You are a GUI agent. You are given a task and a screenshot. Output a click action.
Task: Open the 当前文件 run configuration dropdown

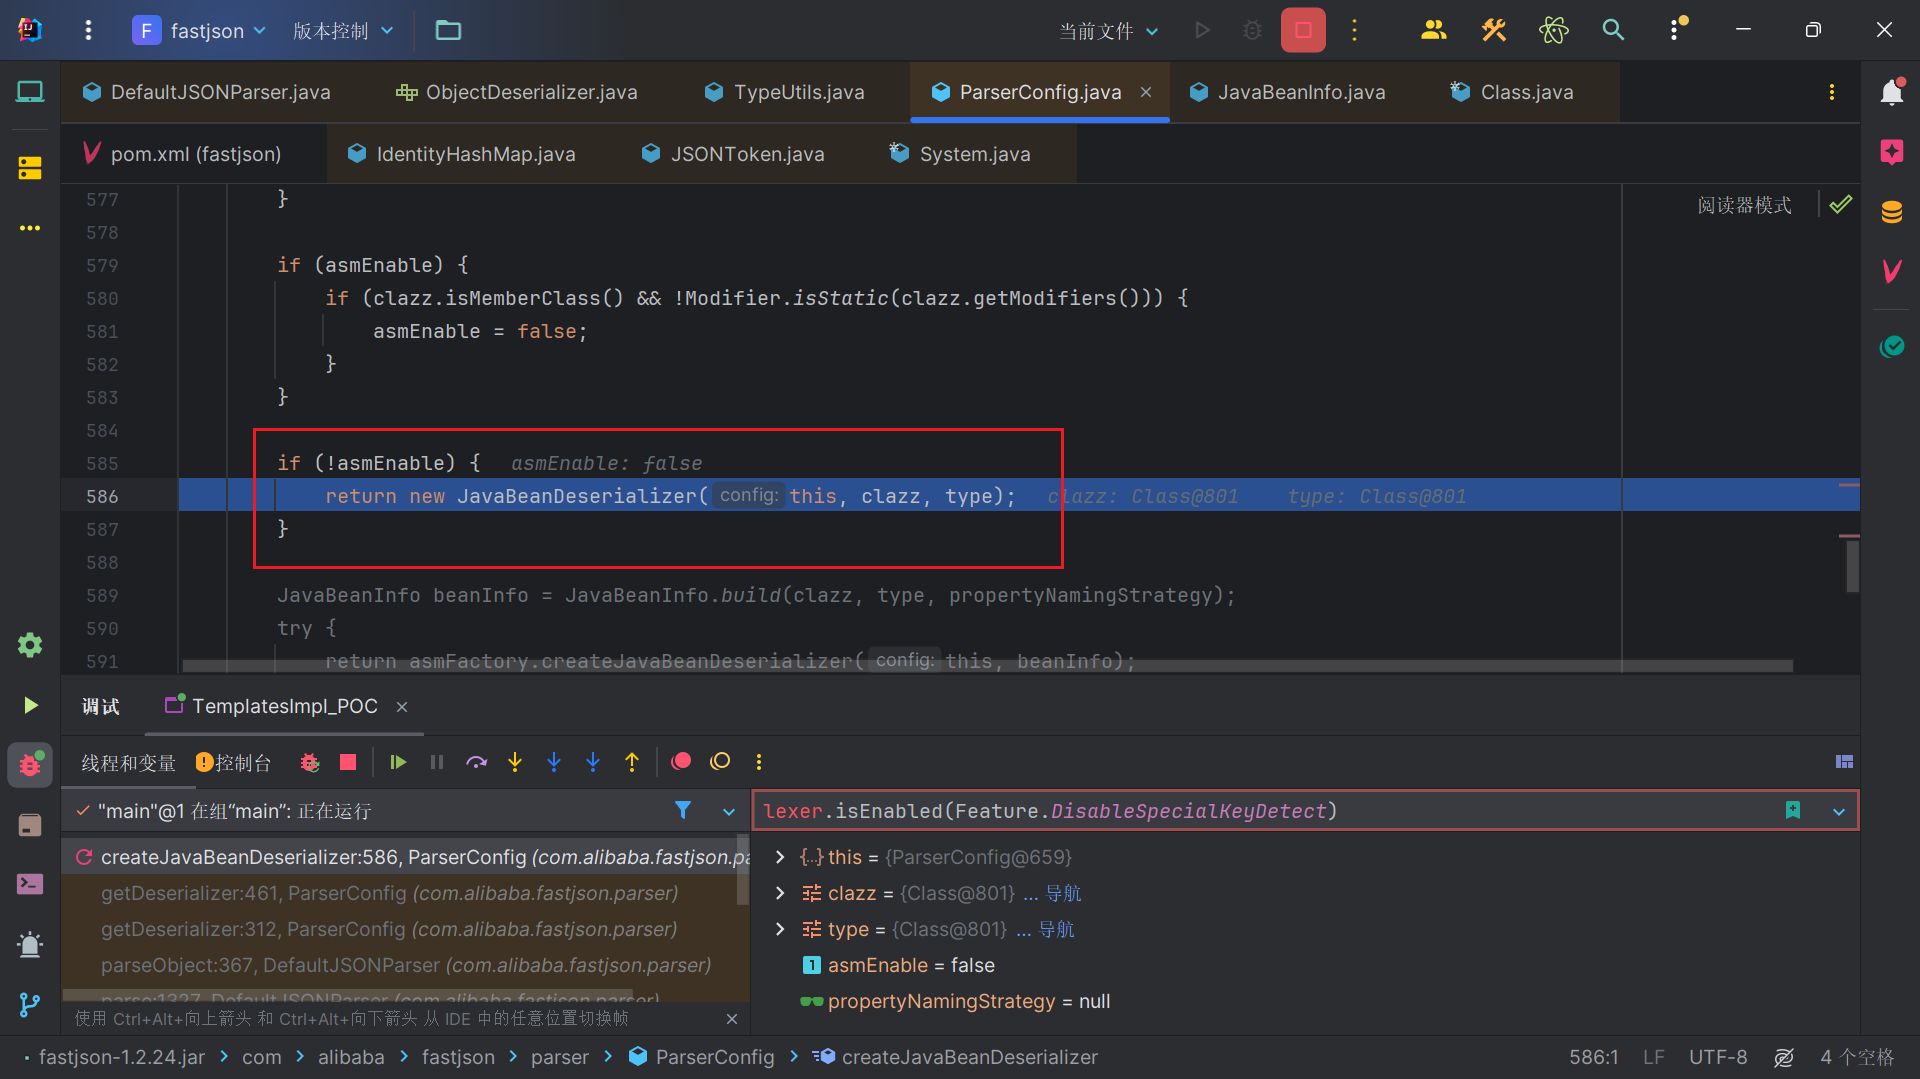pos(1109,31)
